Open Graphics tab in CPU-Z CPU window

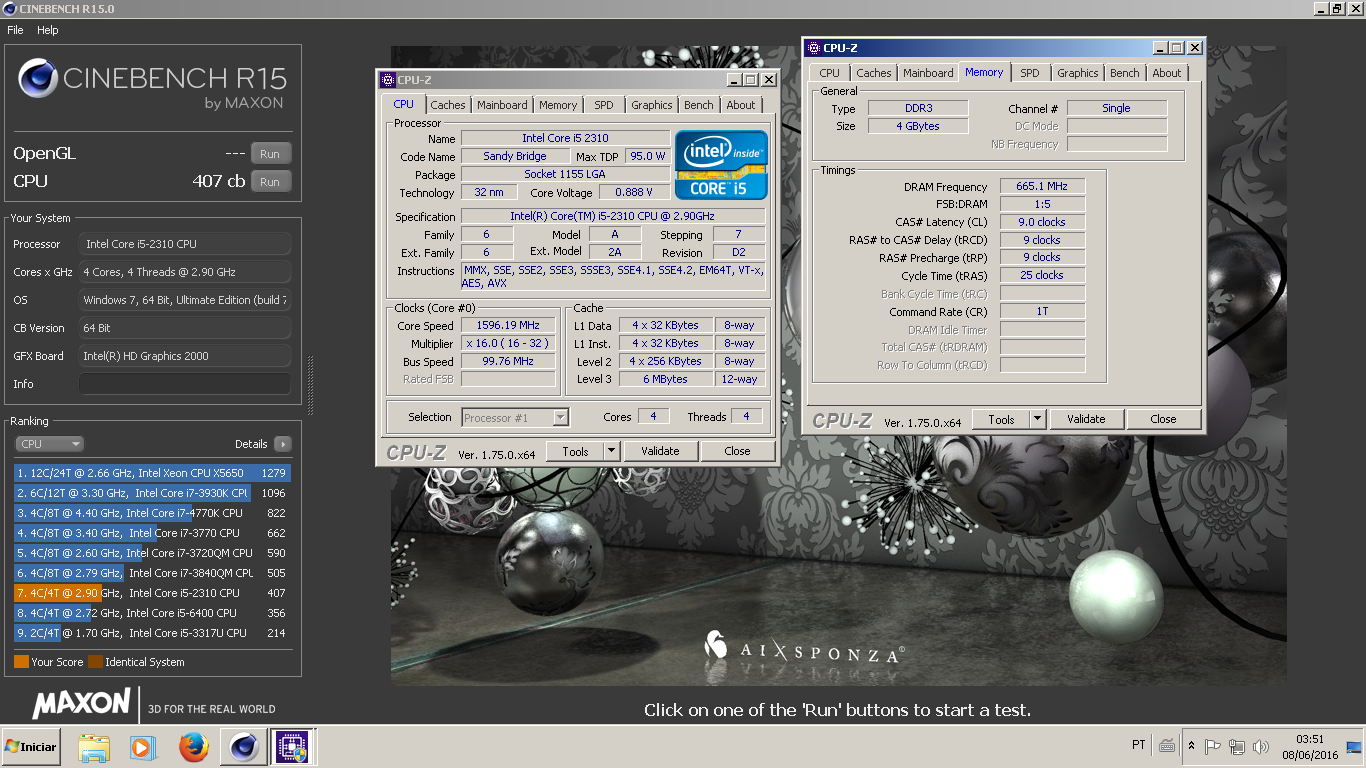click(x=652, y=105)
